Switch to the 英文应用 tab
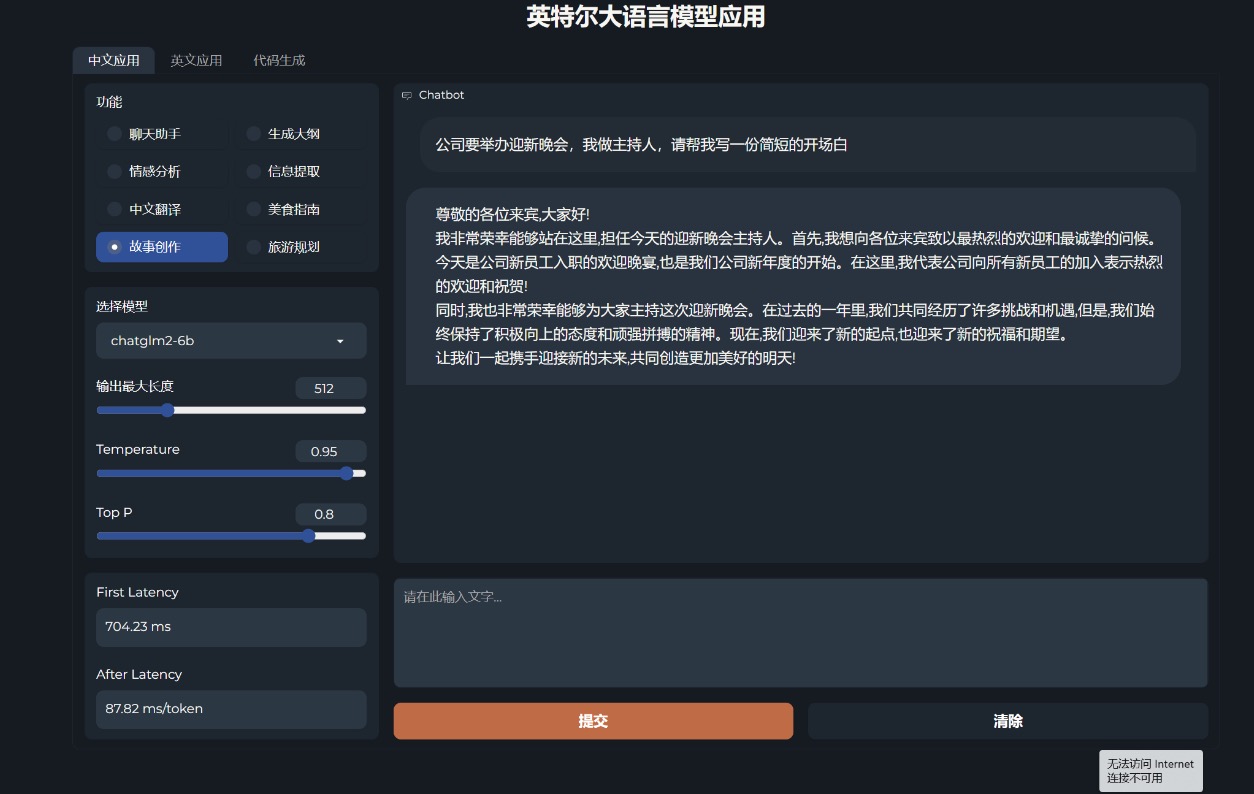Viewport: 1254px width, 794px height. tap(197, 60)
